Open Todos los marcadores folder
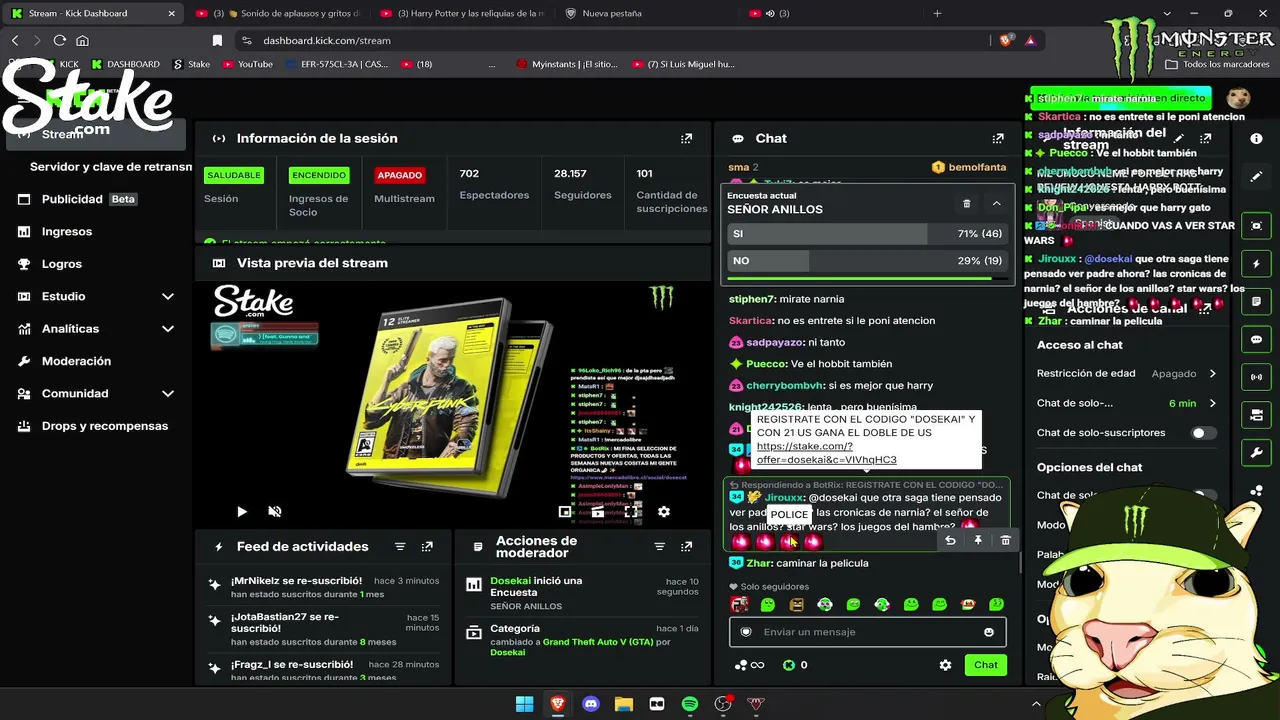This screenshot has width=1280, height=720. [x=1217, y=64]
